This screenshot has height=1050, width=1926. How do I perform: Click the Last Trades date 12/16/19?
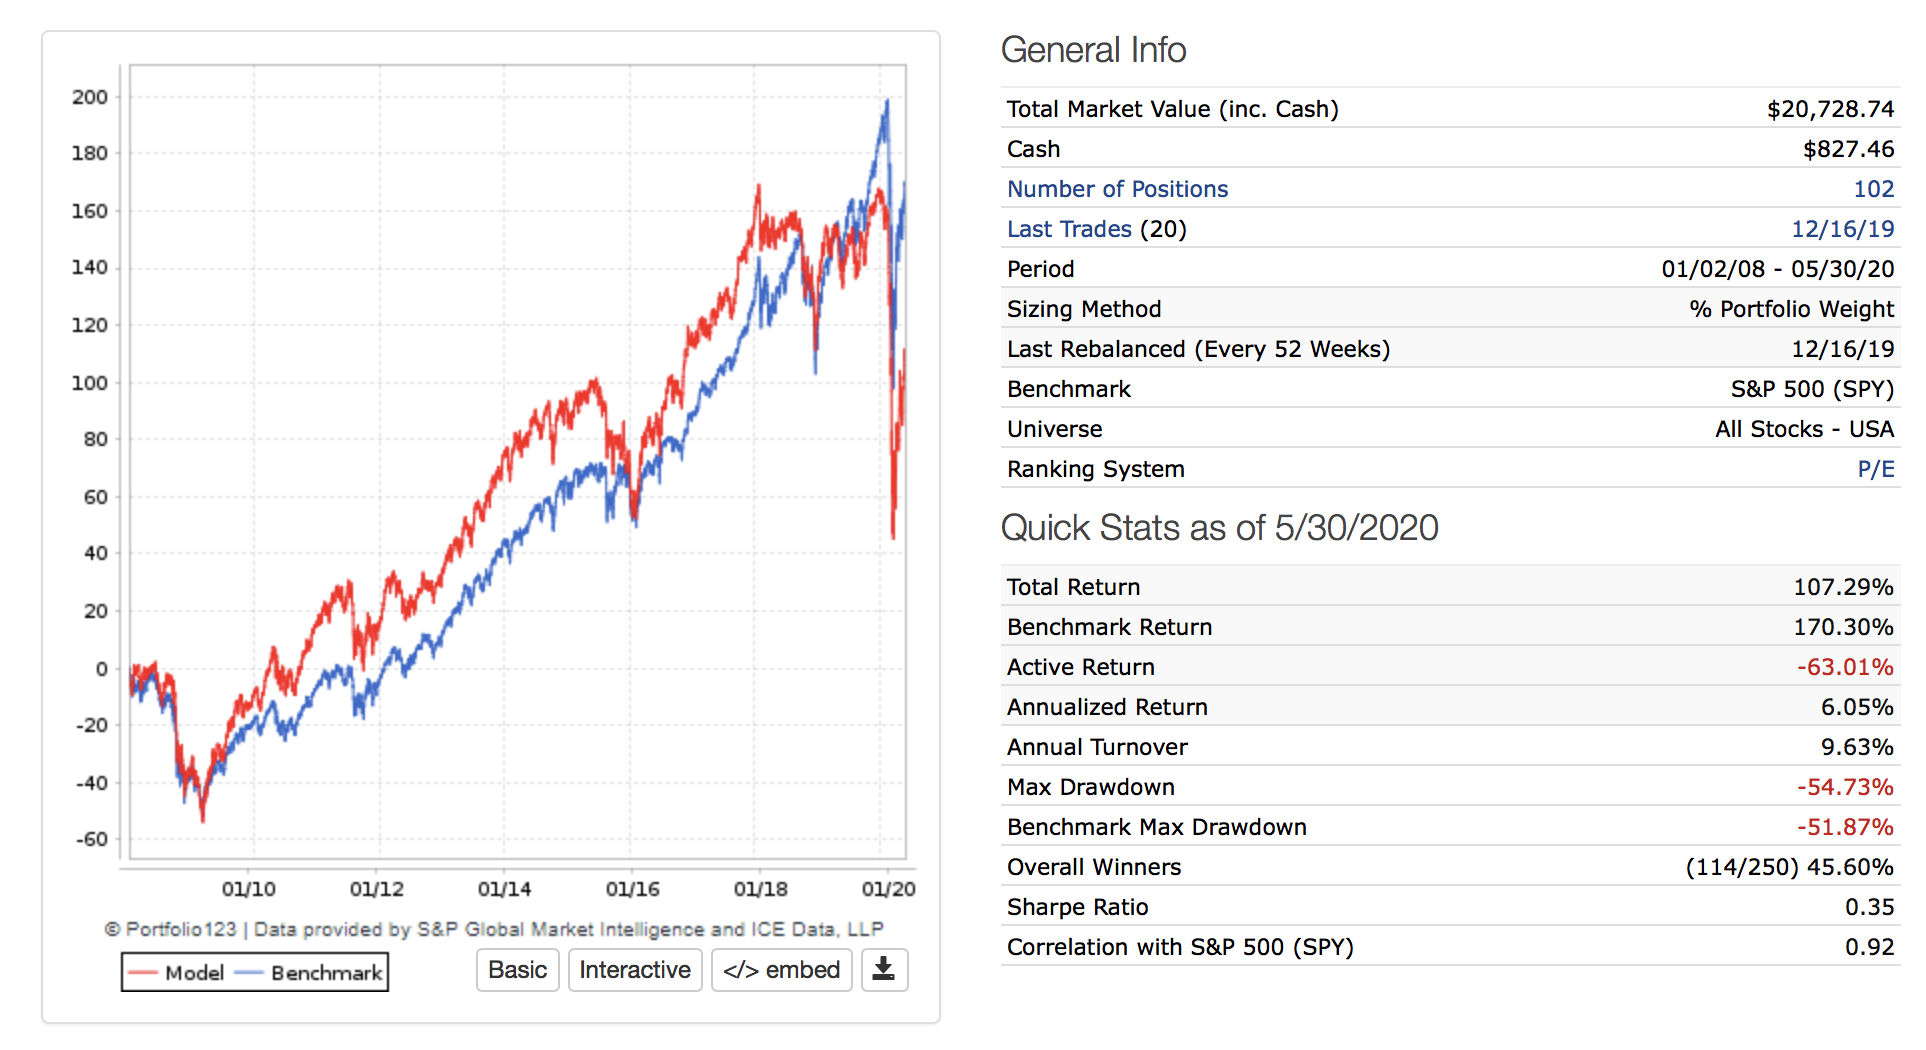click(1842, 229)
